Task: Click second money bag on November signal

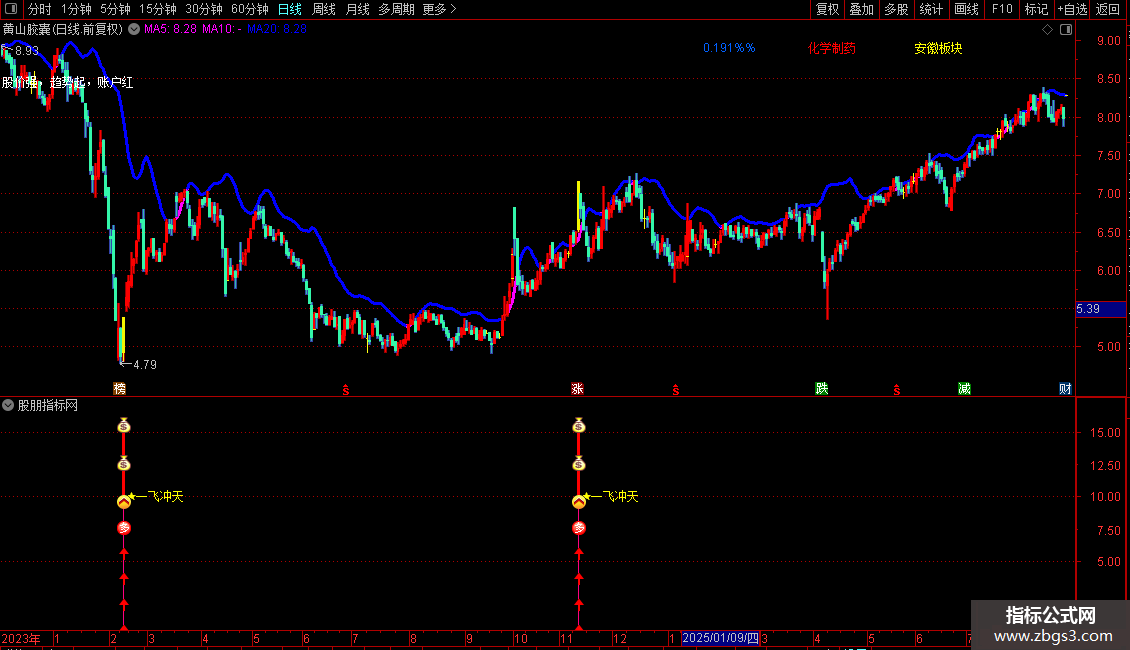Action: pyautogui.click(x=579, y=463)
